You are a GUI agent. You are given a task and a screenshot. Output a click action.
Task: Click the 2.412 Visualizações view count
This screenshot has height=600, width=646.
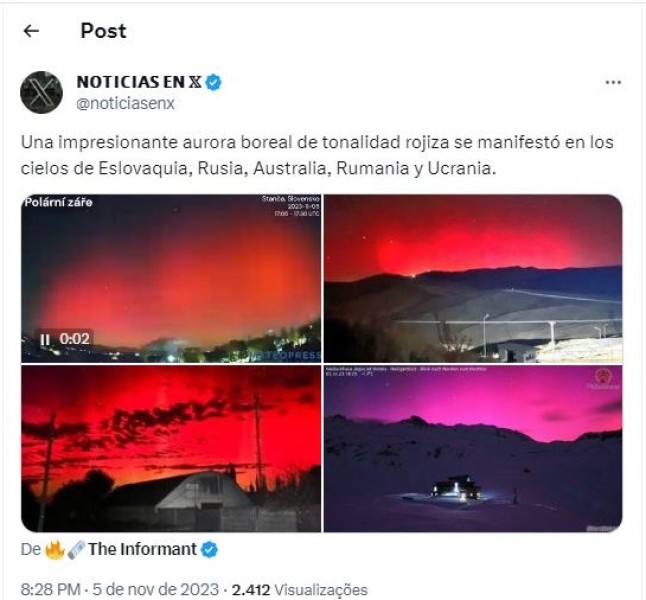[x=299, y=590]
